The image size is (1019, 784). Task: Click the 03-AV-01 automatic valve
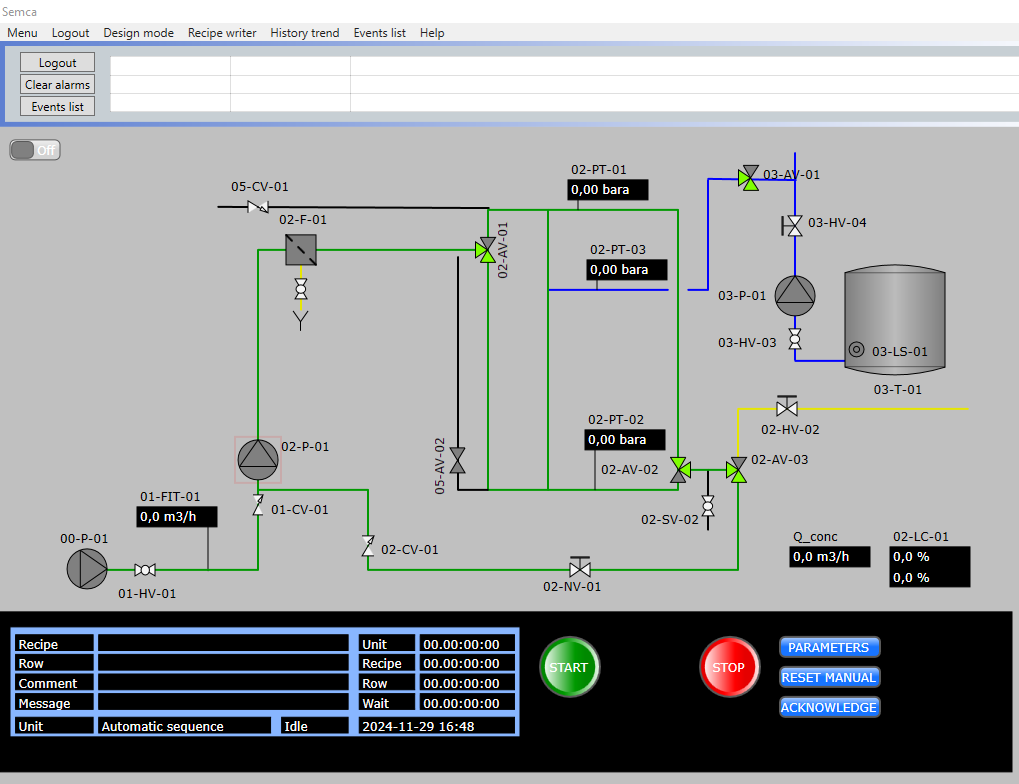point(748,178)
